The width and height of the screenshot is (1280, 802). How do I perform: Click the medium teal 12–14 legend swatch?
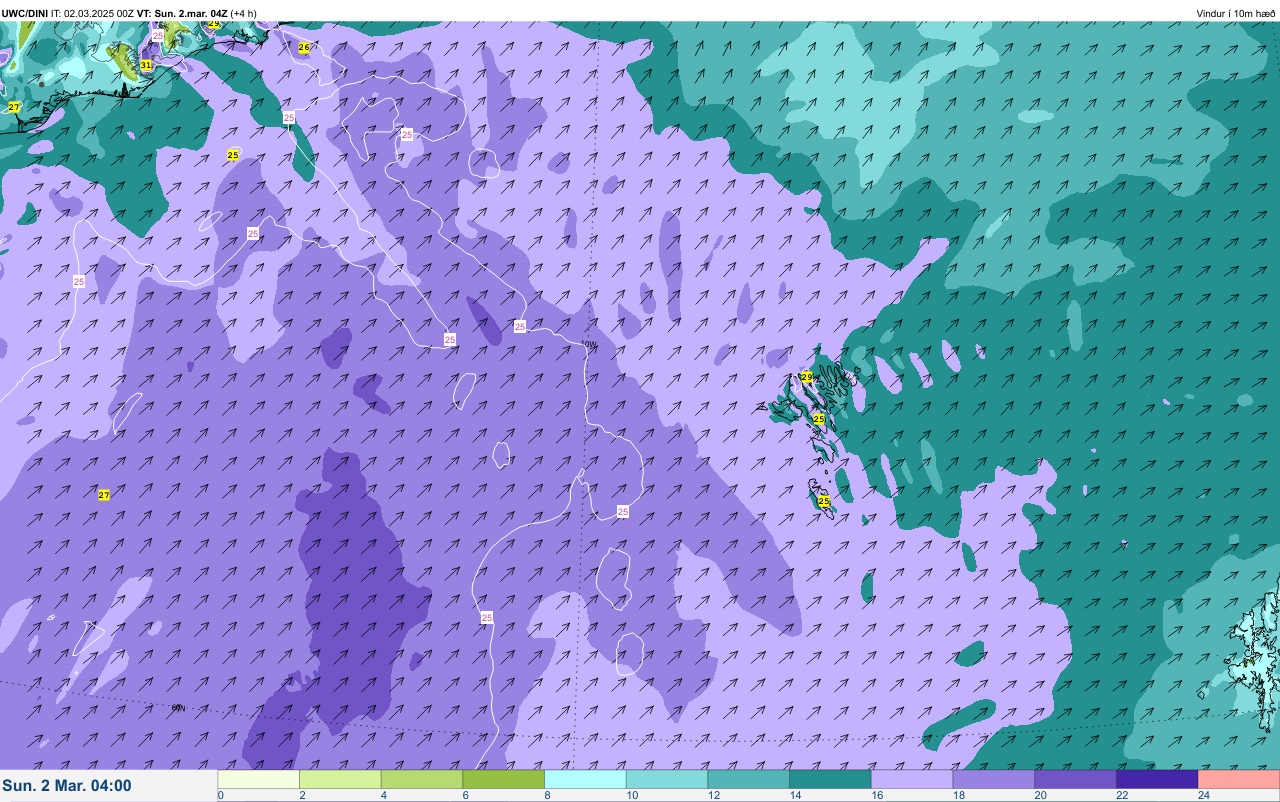click(x=749, y=779)
